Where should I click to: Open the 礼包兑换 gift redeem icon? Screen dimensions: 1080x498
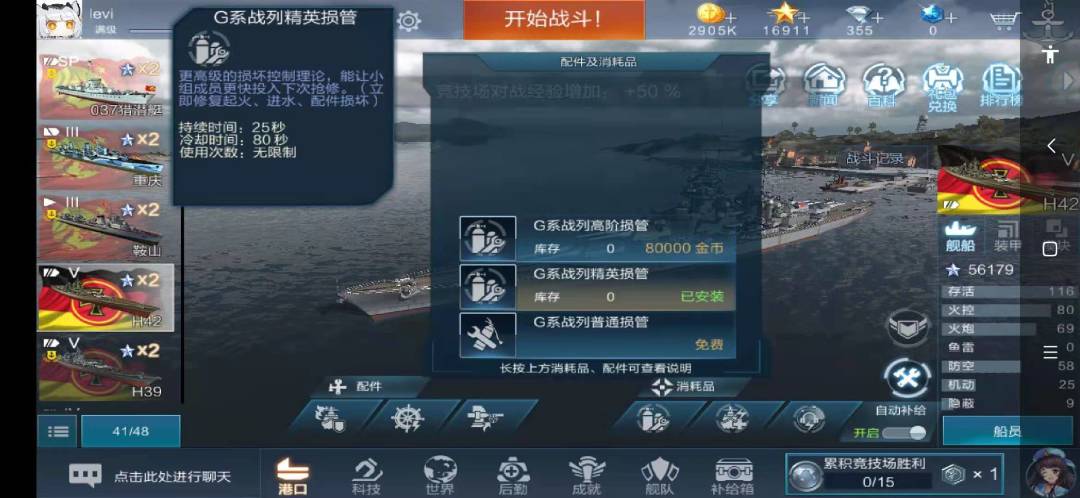[943, 86]
